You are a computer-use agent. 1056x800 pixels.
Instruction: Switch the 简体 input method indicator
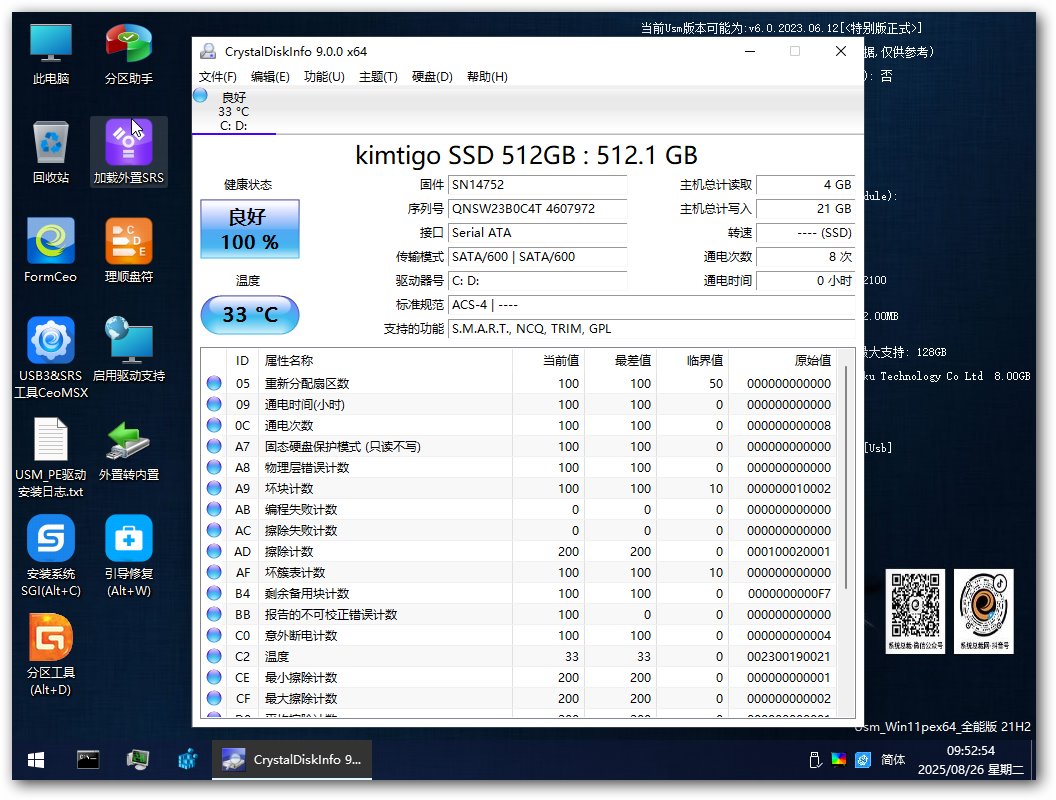click(x=893, y=760)
